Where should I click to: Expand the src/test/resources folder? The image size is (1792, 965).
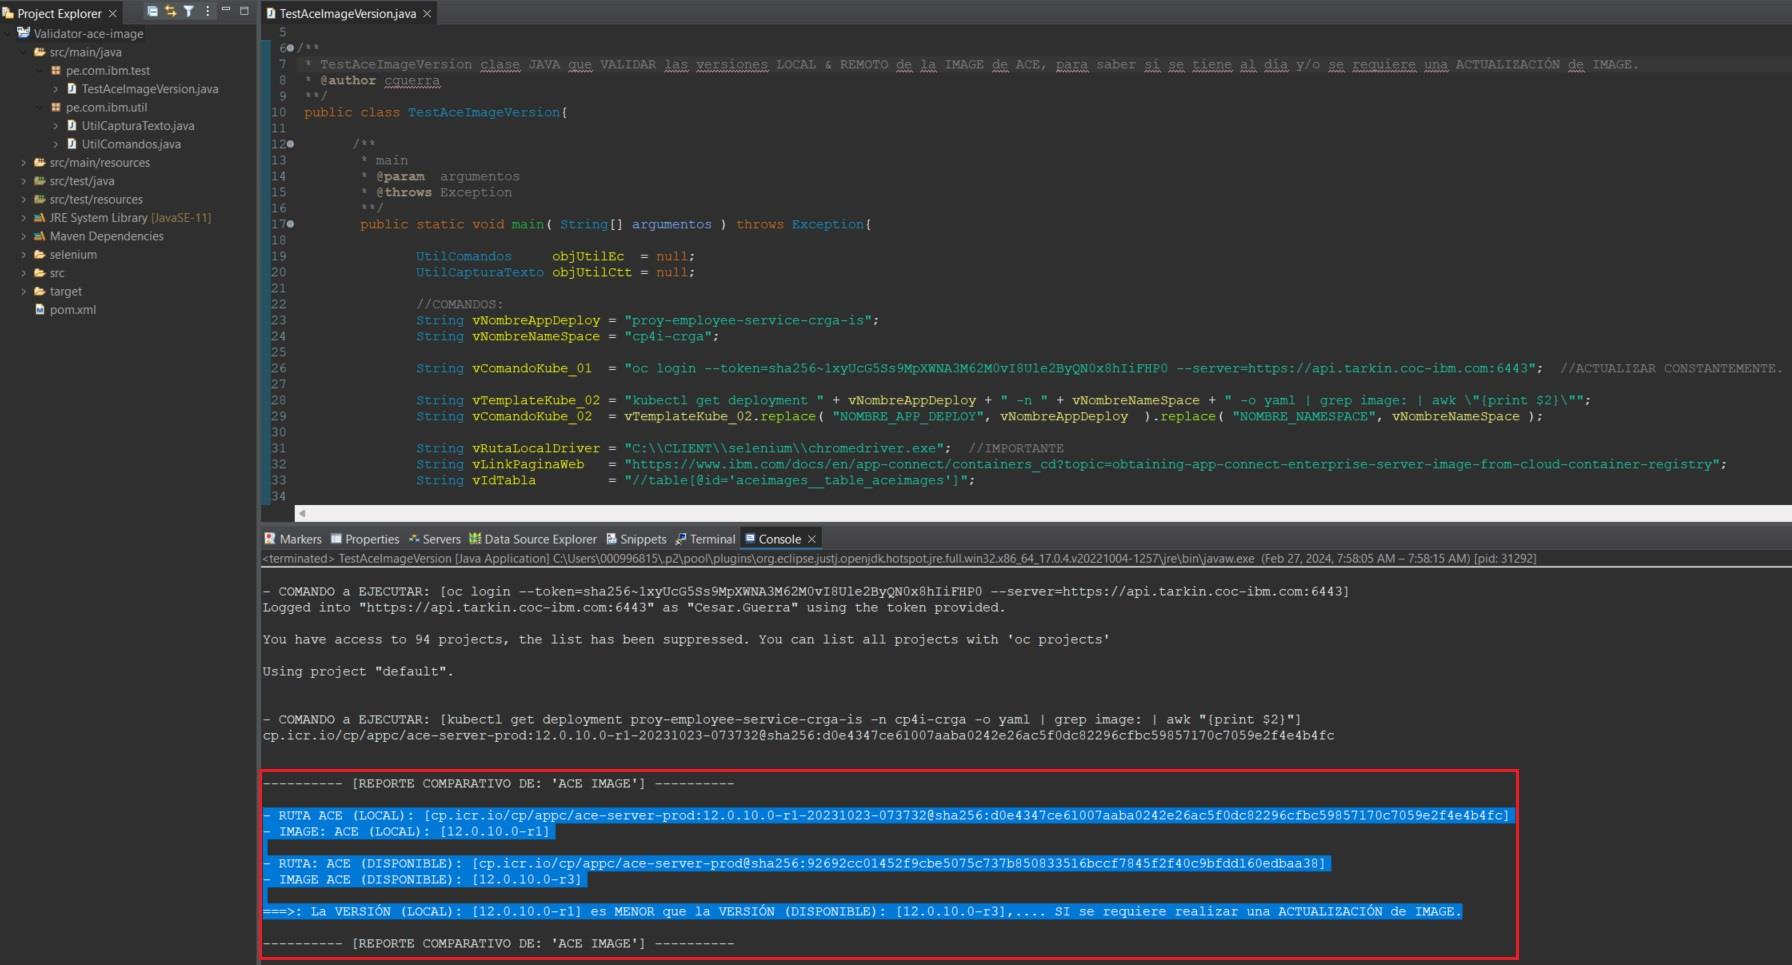point(24,200)
